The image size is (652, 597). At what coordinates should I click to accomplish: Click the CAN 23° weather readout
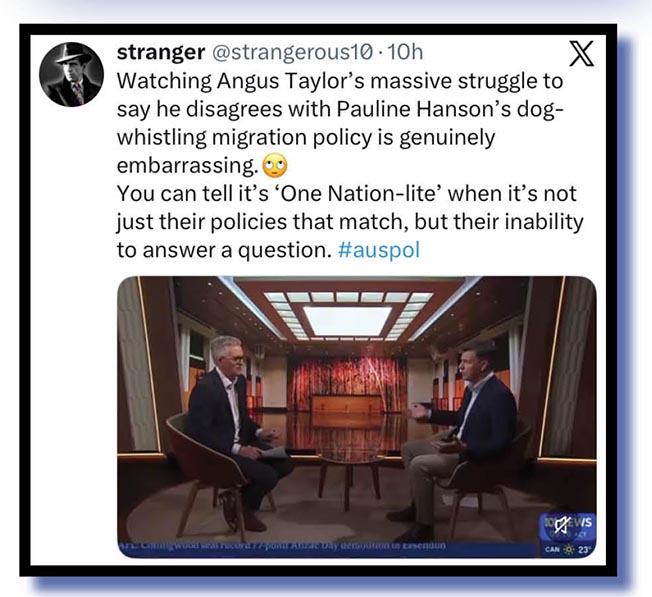pos(568,550)
